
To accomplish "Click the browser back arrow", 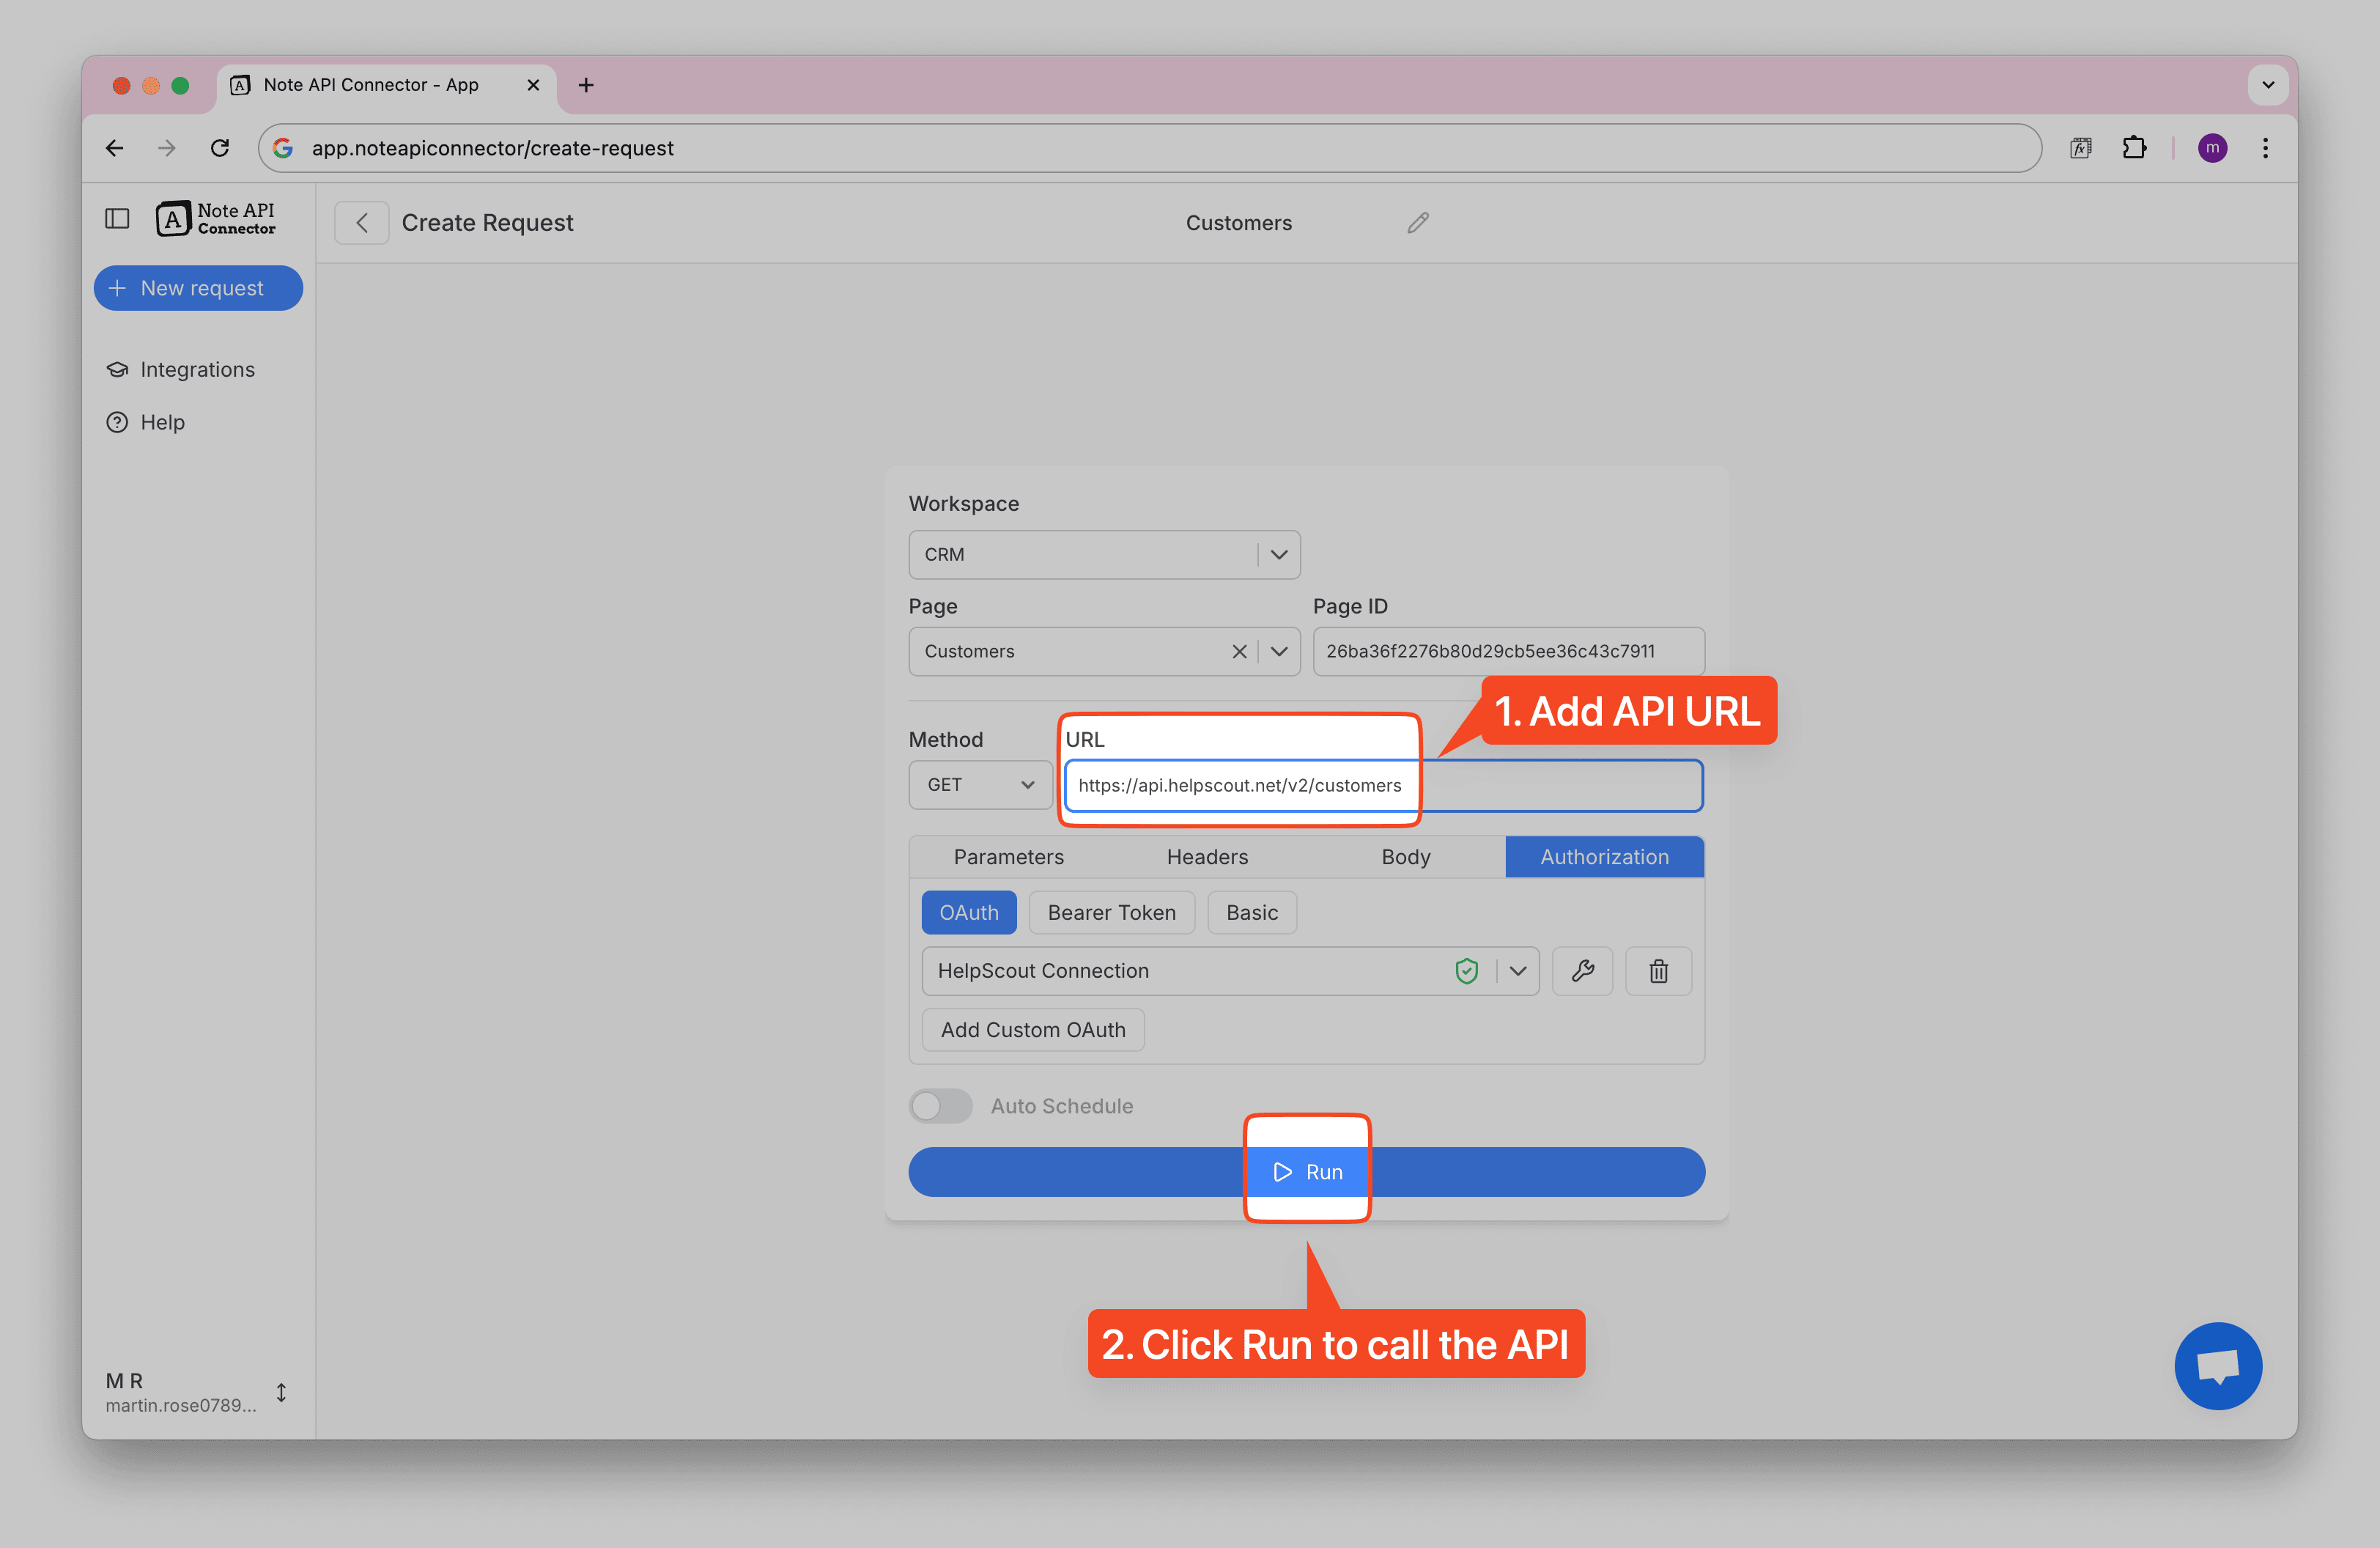I will pos(115,148).
